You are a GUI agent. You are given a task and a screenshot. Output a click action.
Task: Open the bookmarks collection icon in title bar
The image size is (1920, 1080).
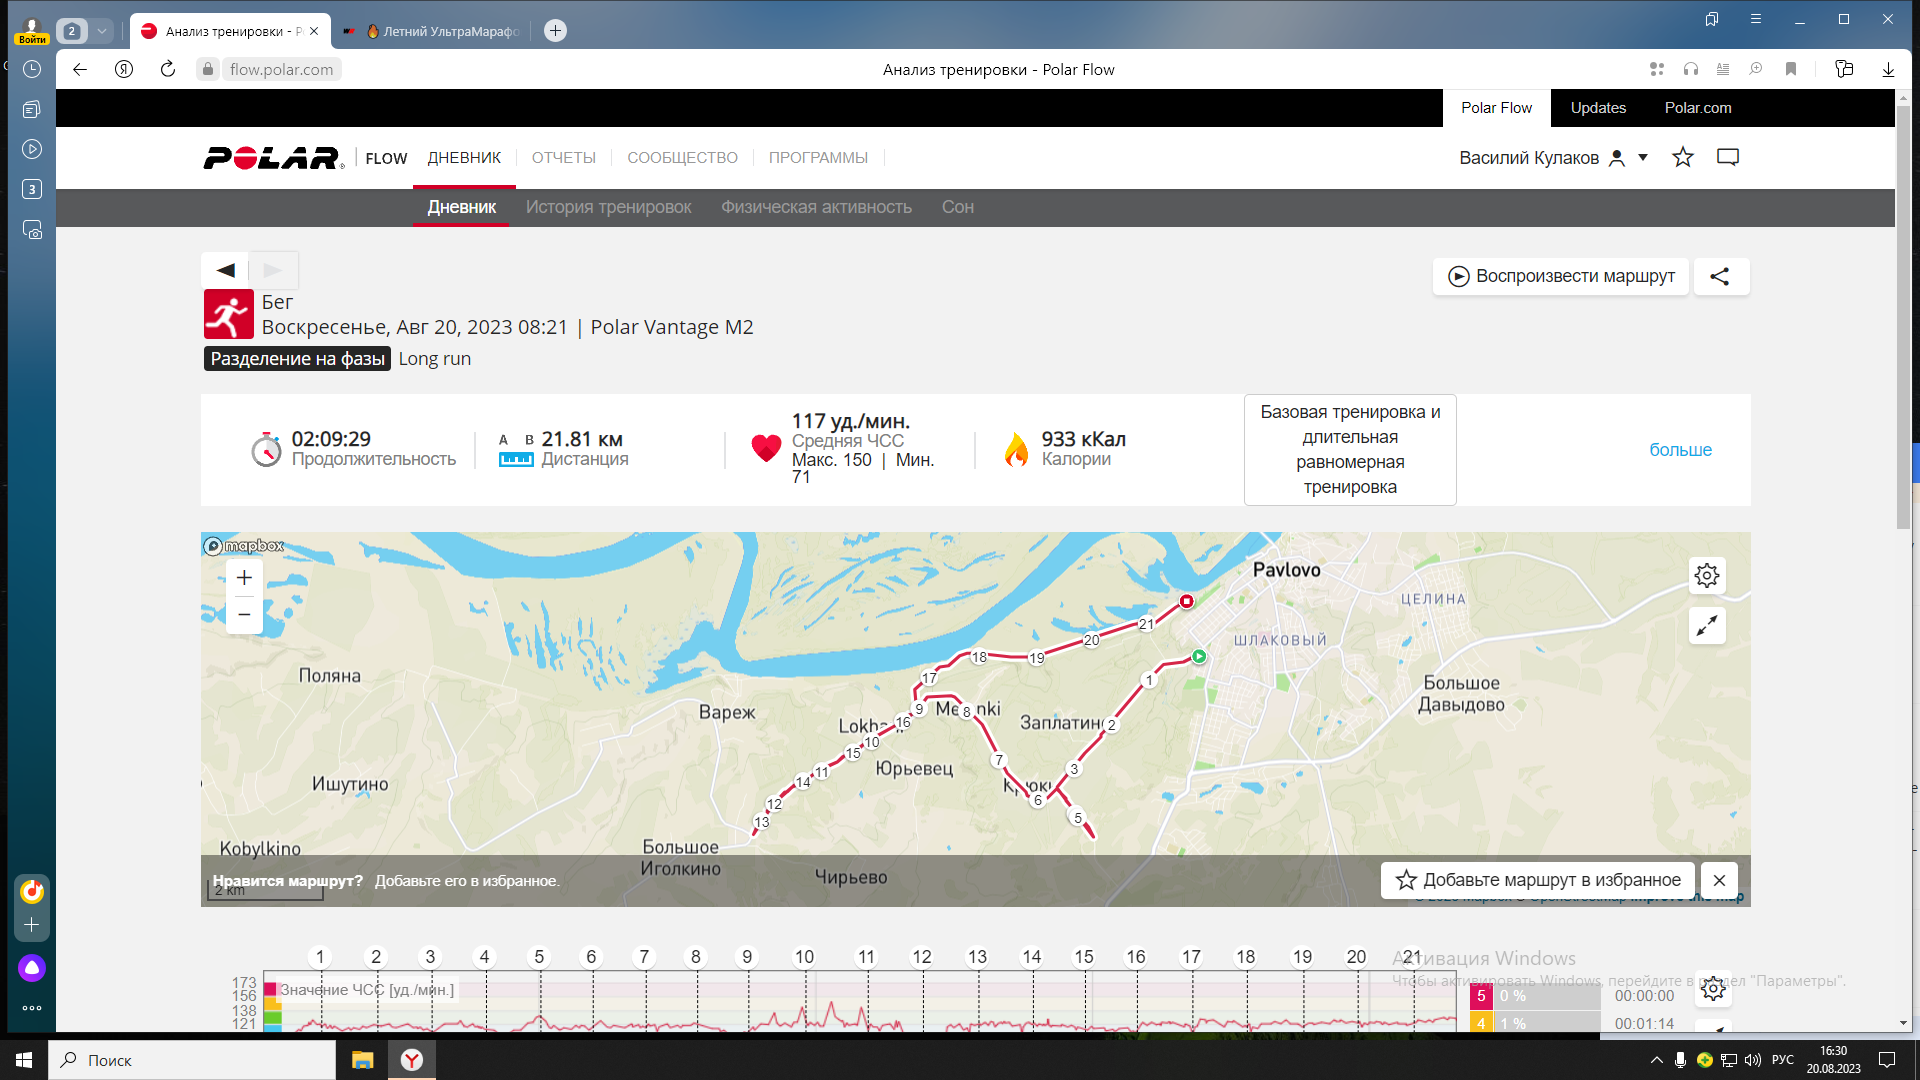(1712, 19)
